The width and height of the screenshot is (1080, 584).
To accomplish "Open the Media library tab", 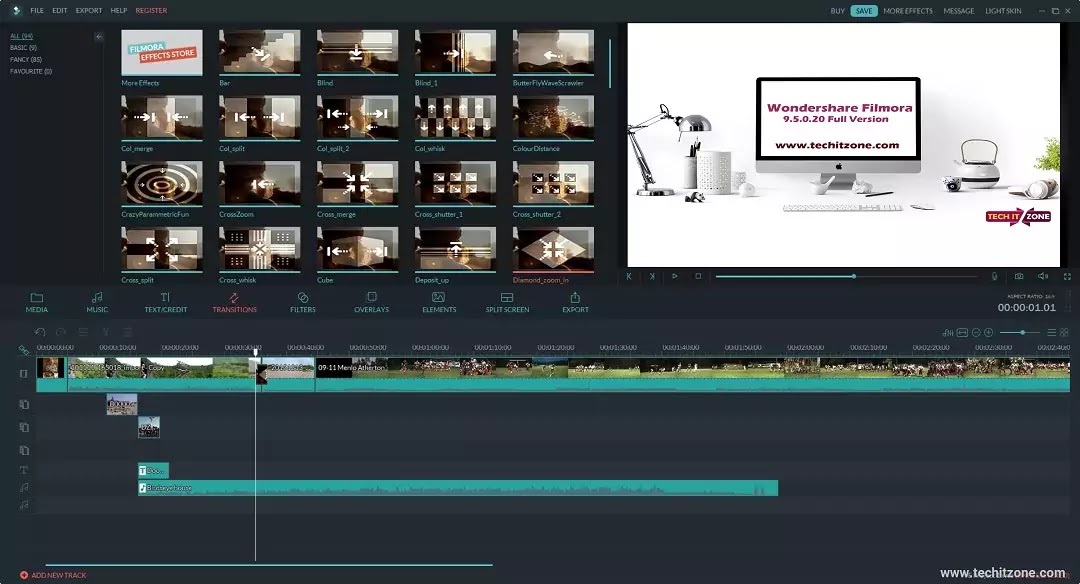I will point(37,302).
